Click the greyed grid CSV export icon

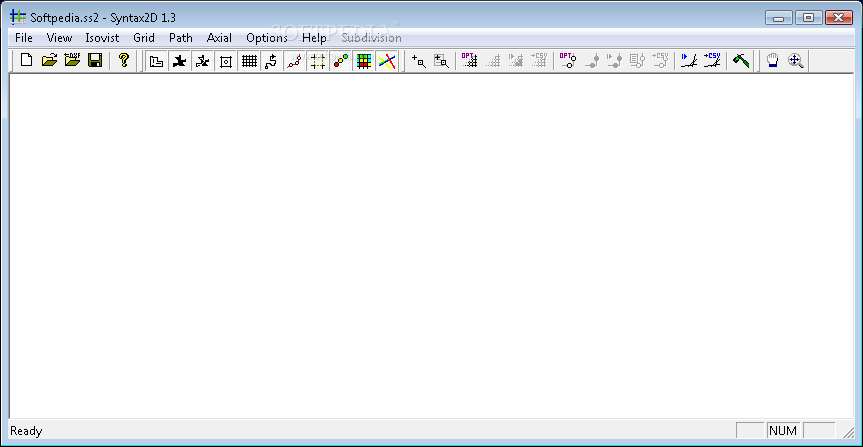pos(539,60)
